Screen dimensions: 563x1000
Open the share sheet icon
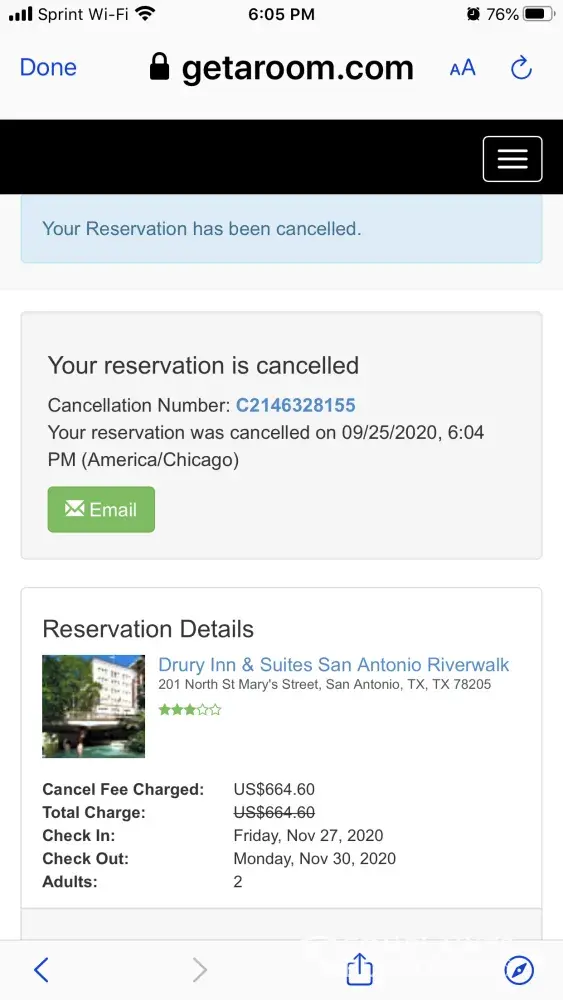pyautogui.click(x=359, y=969)
